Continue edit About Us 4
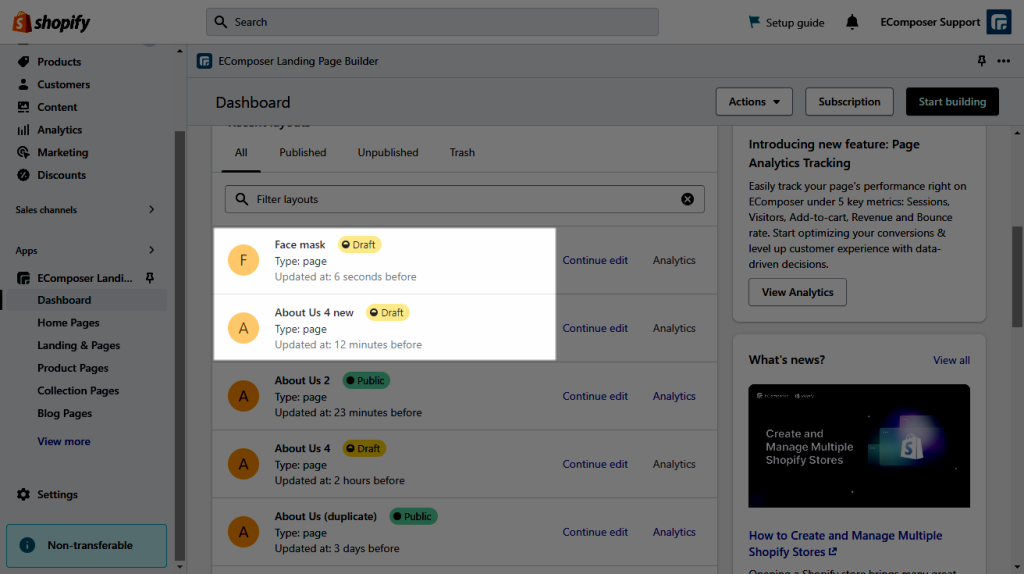Viewport: 1024px width, 574px height. (x=595, y=464)
